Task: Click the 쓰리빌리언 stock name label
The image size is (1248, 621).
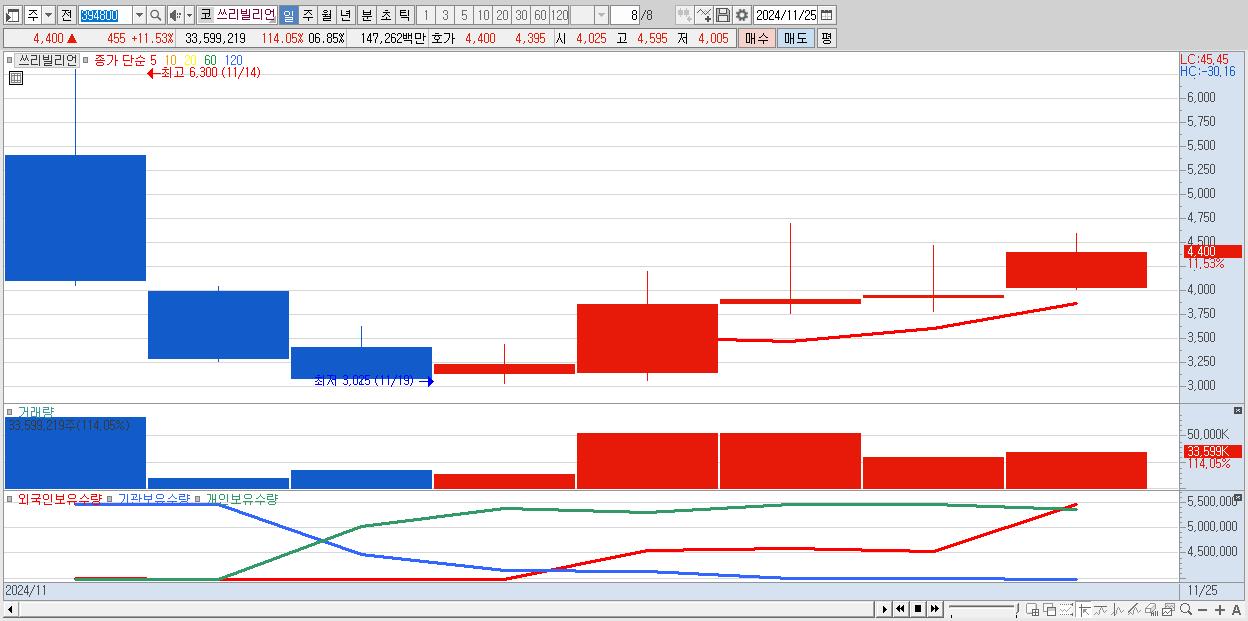Action: click(x=245, y=15)
